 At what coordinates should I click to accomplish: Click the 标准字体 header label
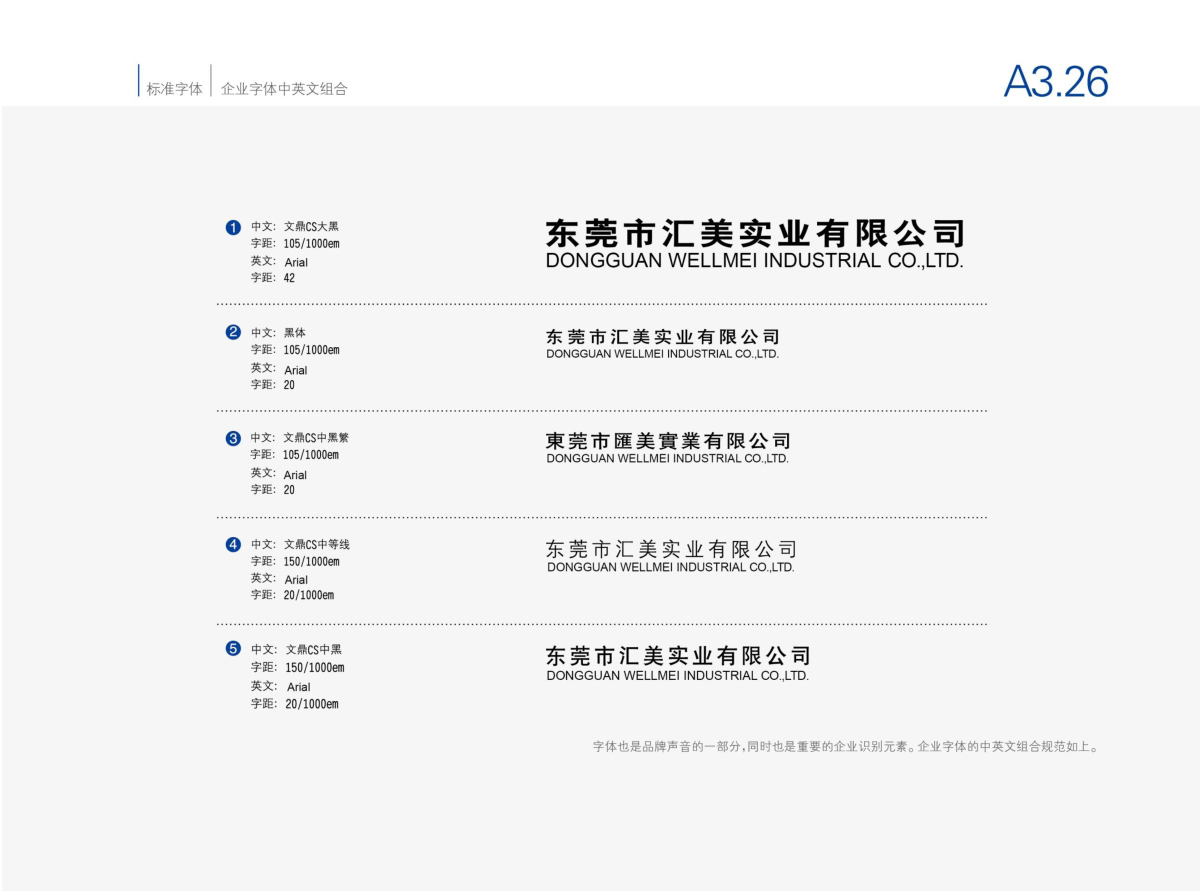pyautogui.click(x=174, y=89)
